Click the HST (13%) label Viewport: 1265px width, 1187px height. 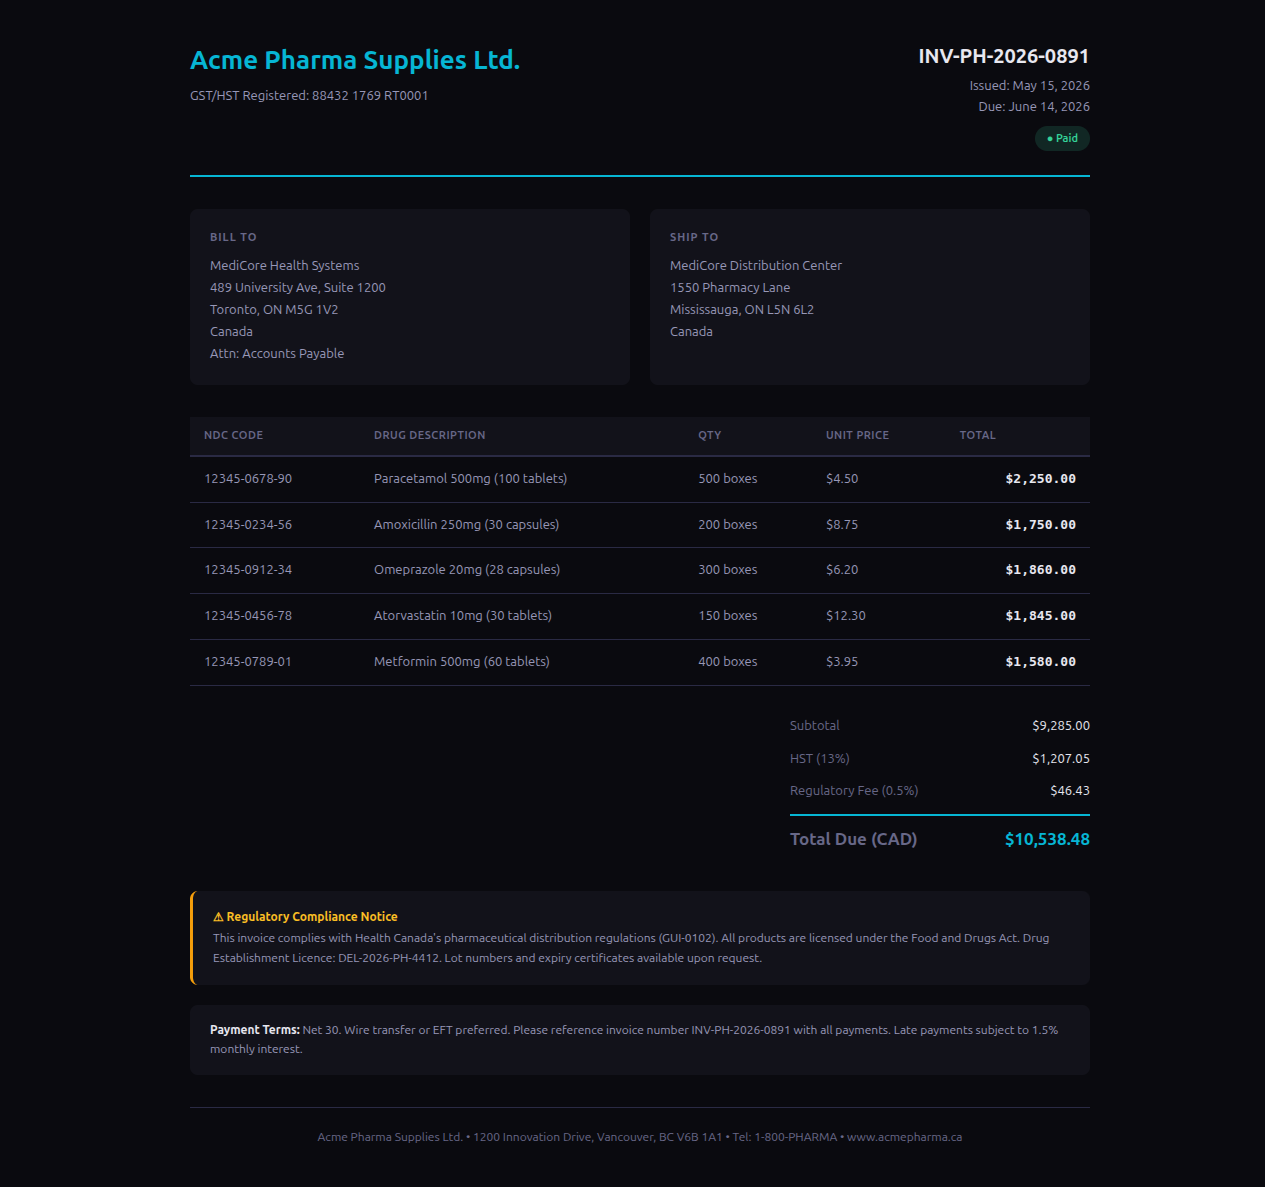click(x=820, y=759)
